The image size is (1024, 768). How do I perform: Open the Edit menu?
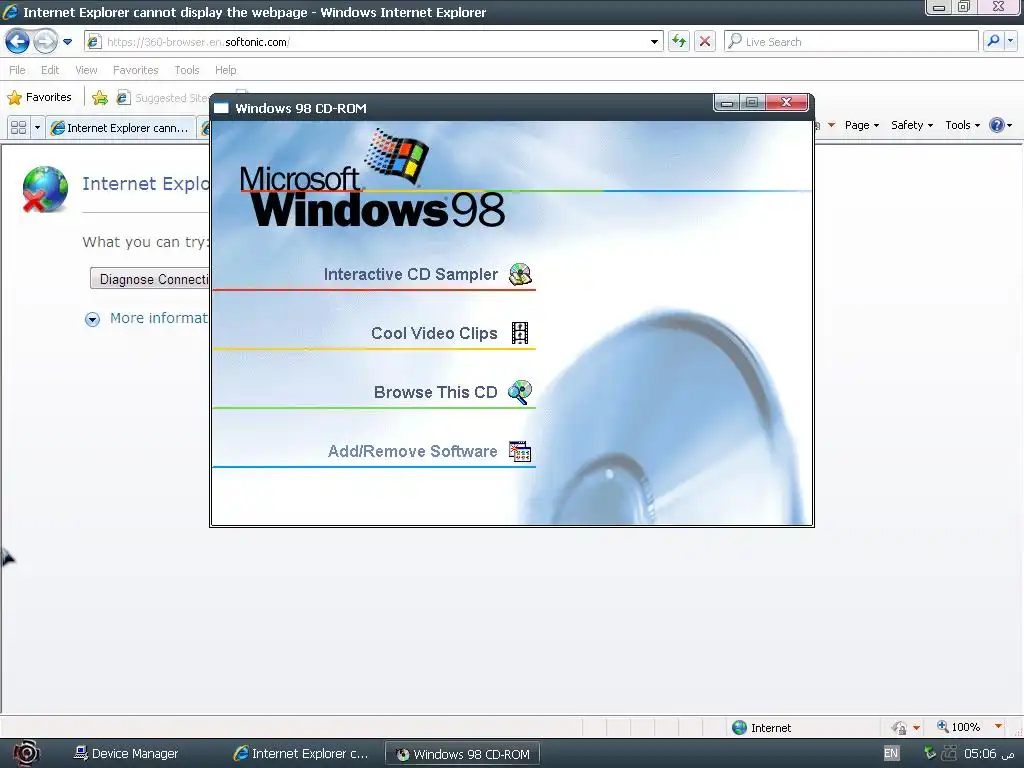[x=50, y=70]
